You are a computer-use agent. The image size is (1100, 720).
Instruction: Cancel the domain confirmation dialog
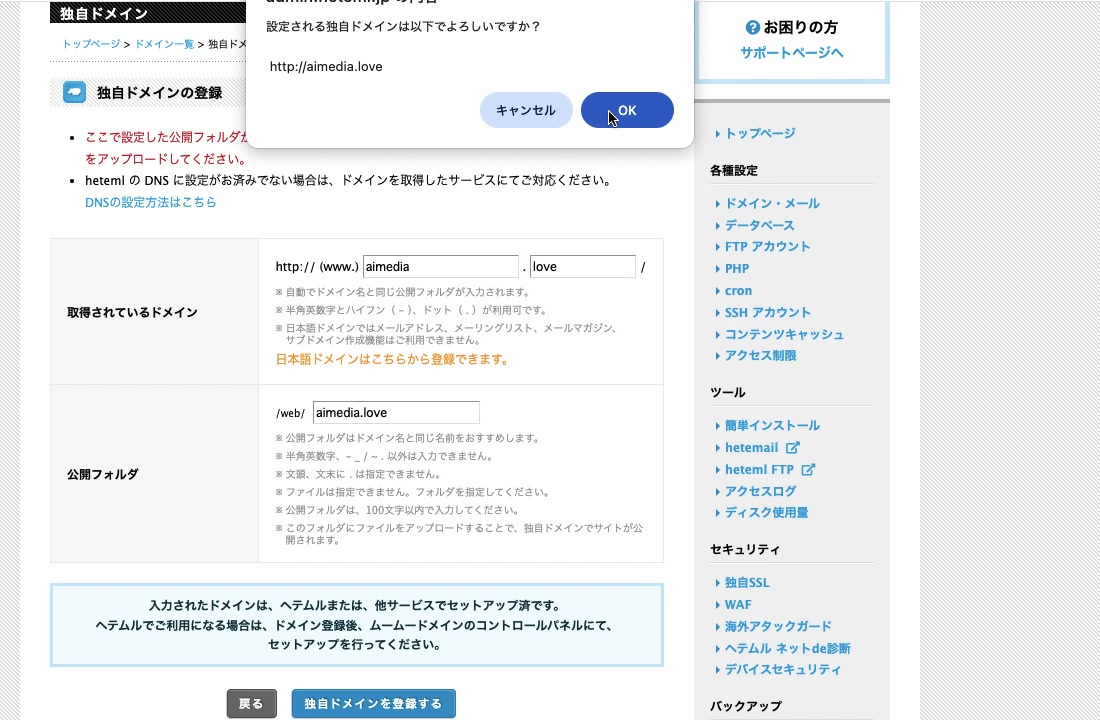tap(526, 110)
